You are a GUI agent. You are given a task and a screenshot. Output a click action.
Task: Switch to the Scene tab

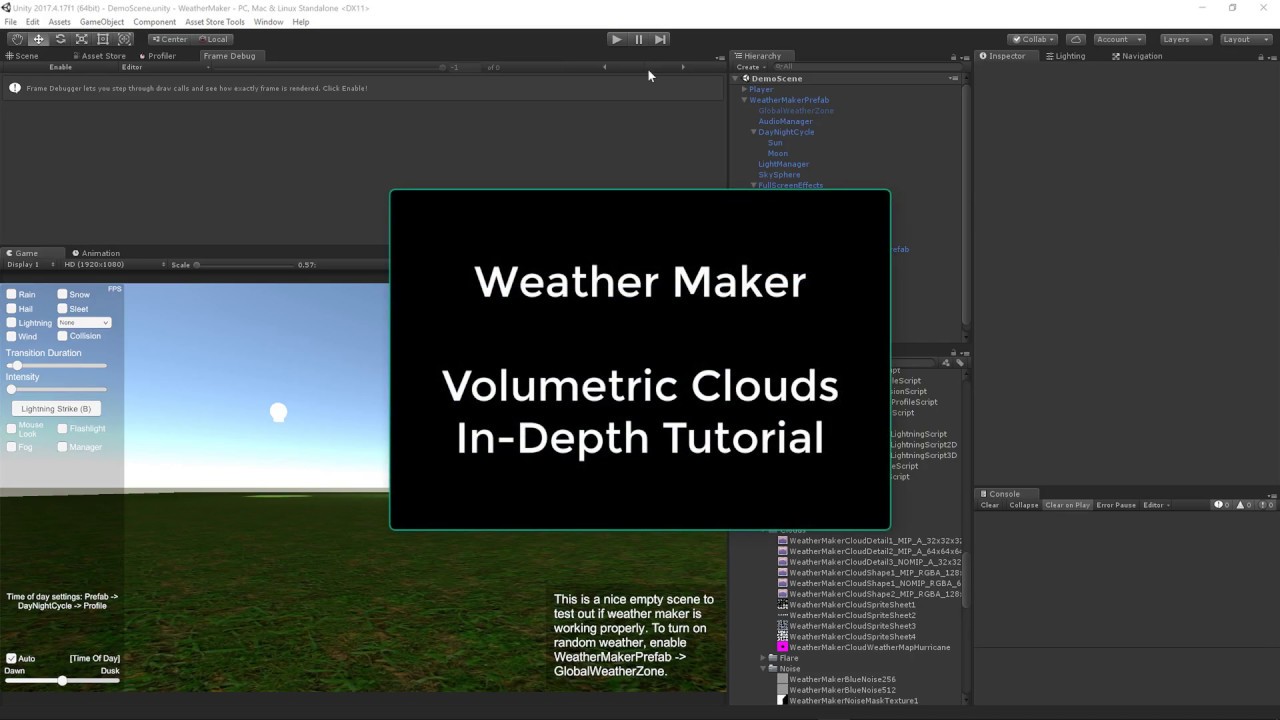point(22,56)
